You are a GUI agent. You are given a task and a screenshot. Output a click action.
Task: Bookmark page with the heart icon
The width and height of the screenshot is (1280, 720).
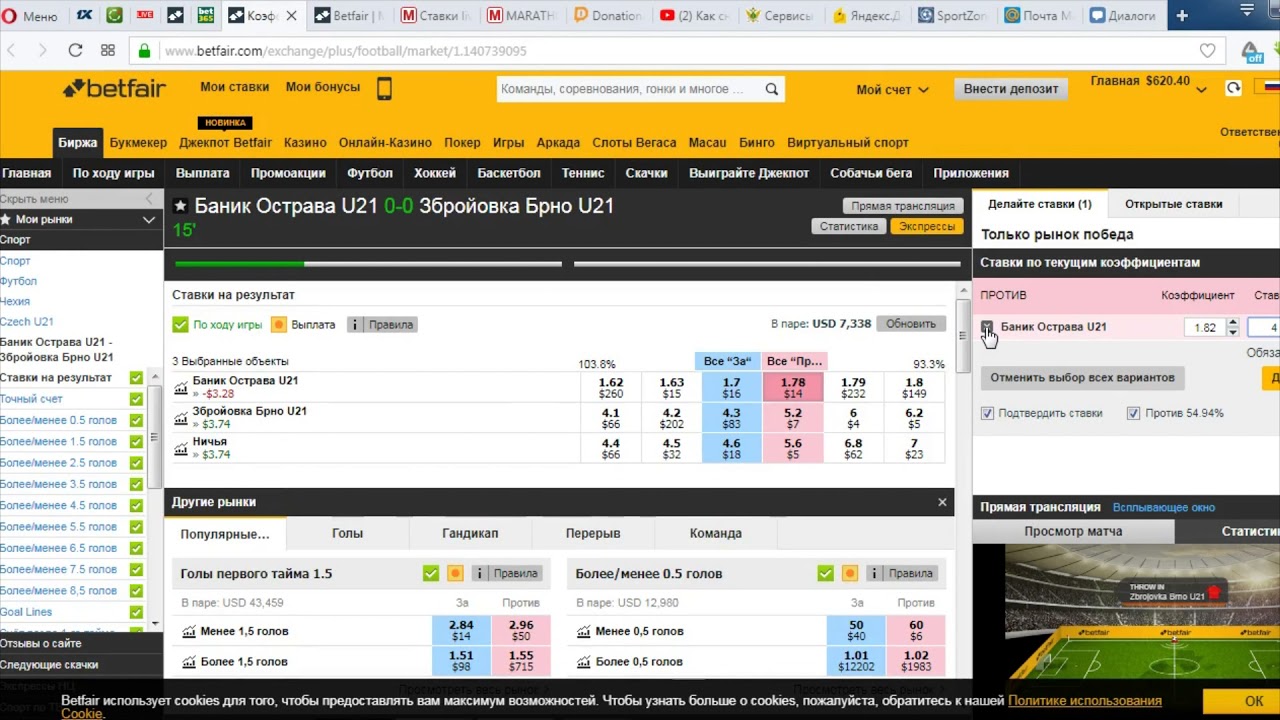(1208, 50)
